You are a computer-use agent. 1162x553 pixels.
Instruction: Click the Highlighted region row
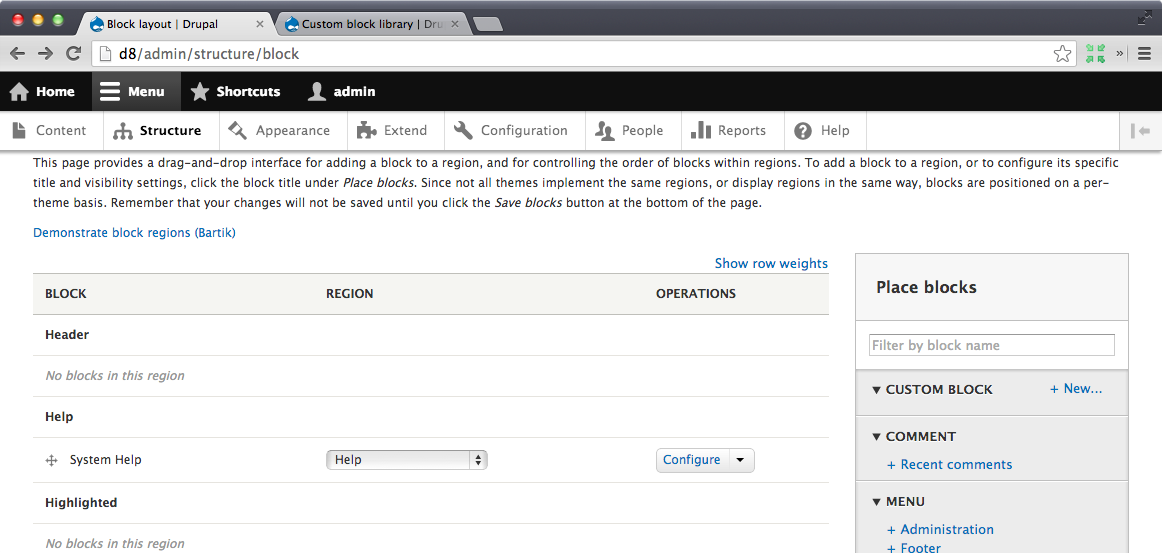(x=431, y=503)
